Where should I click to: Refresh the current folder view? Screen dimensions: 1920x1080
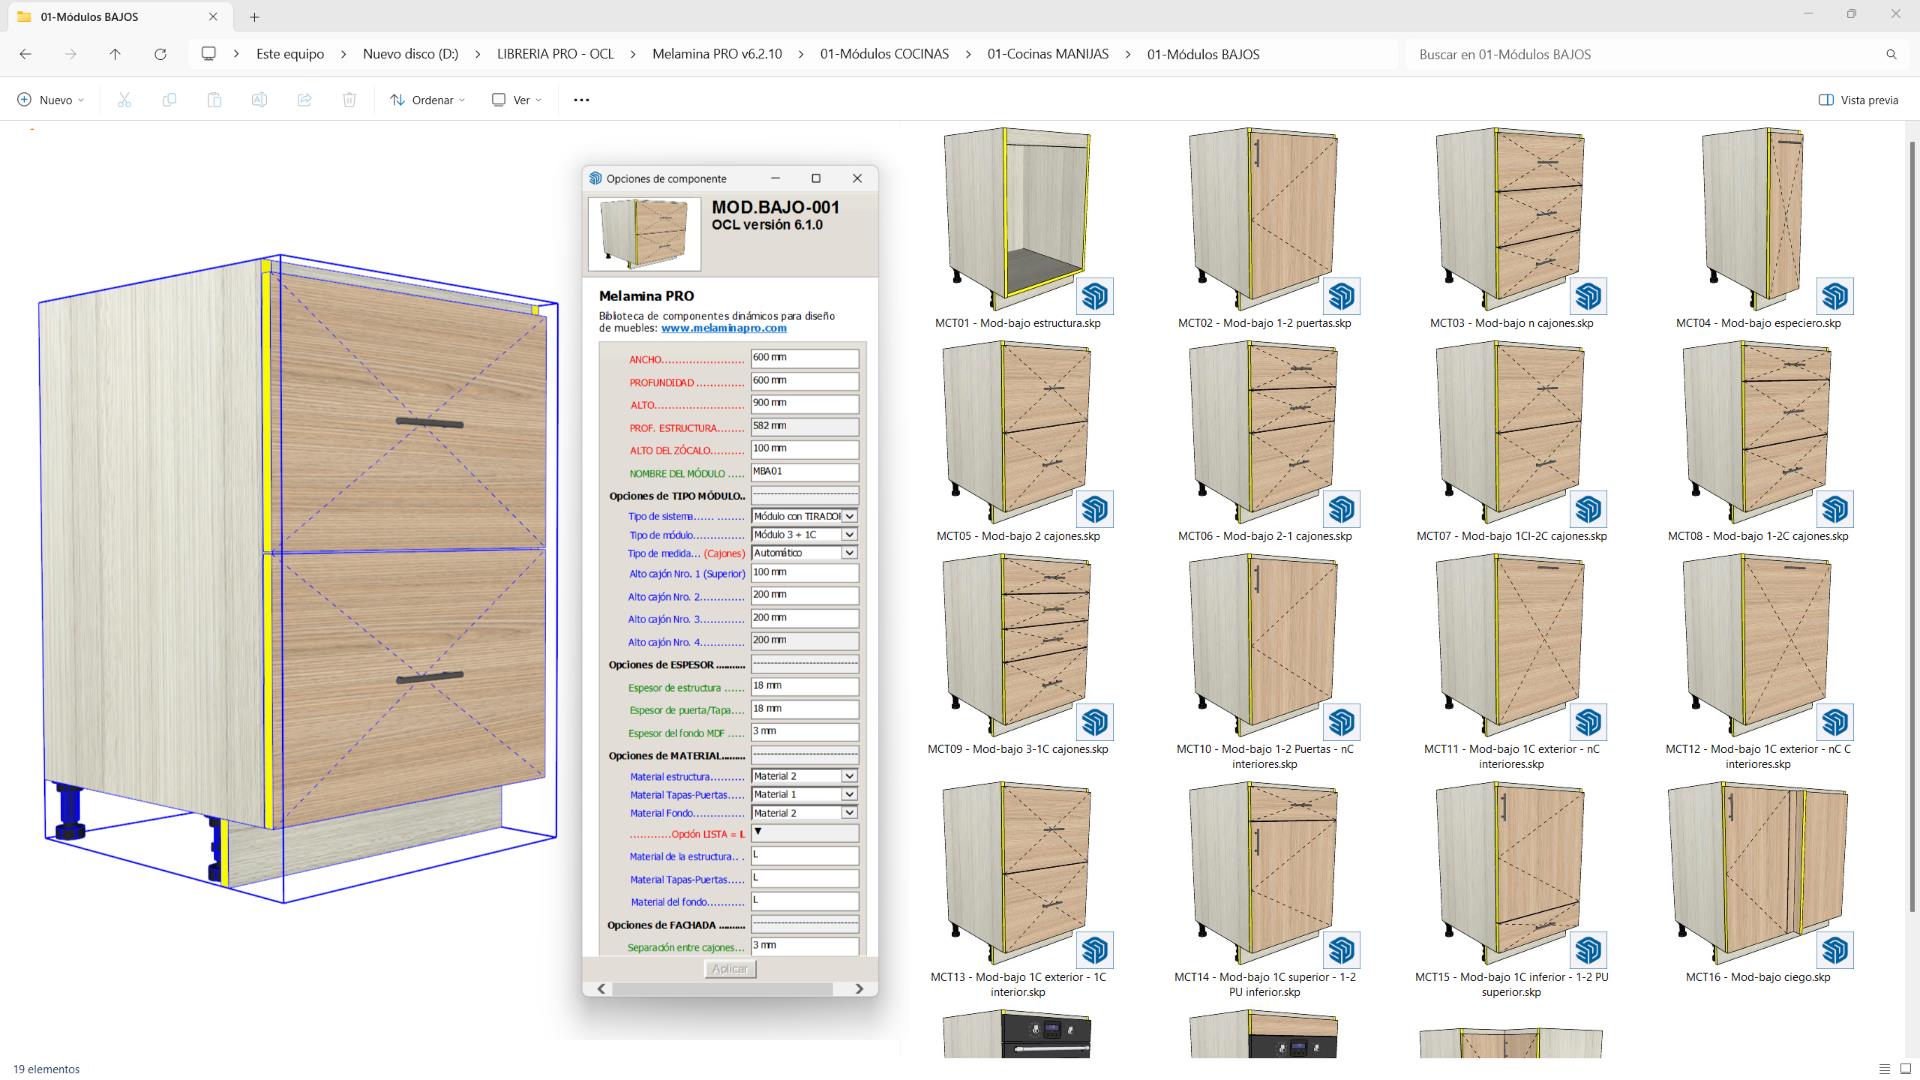[160, 54]
